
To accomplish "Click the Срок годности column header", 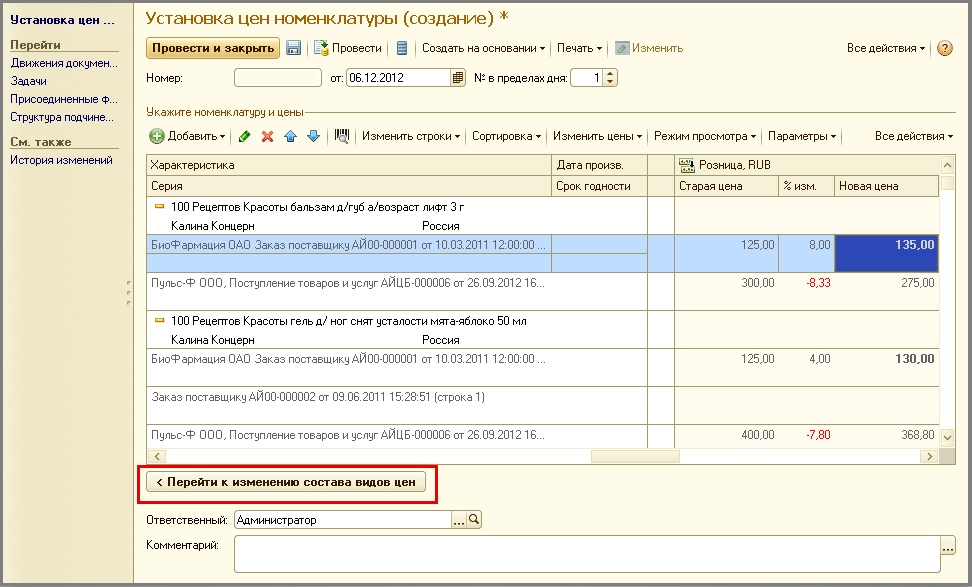I will click(599, 186).
